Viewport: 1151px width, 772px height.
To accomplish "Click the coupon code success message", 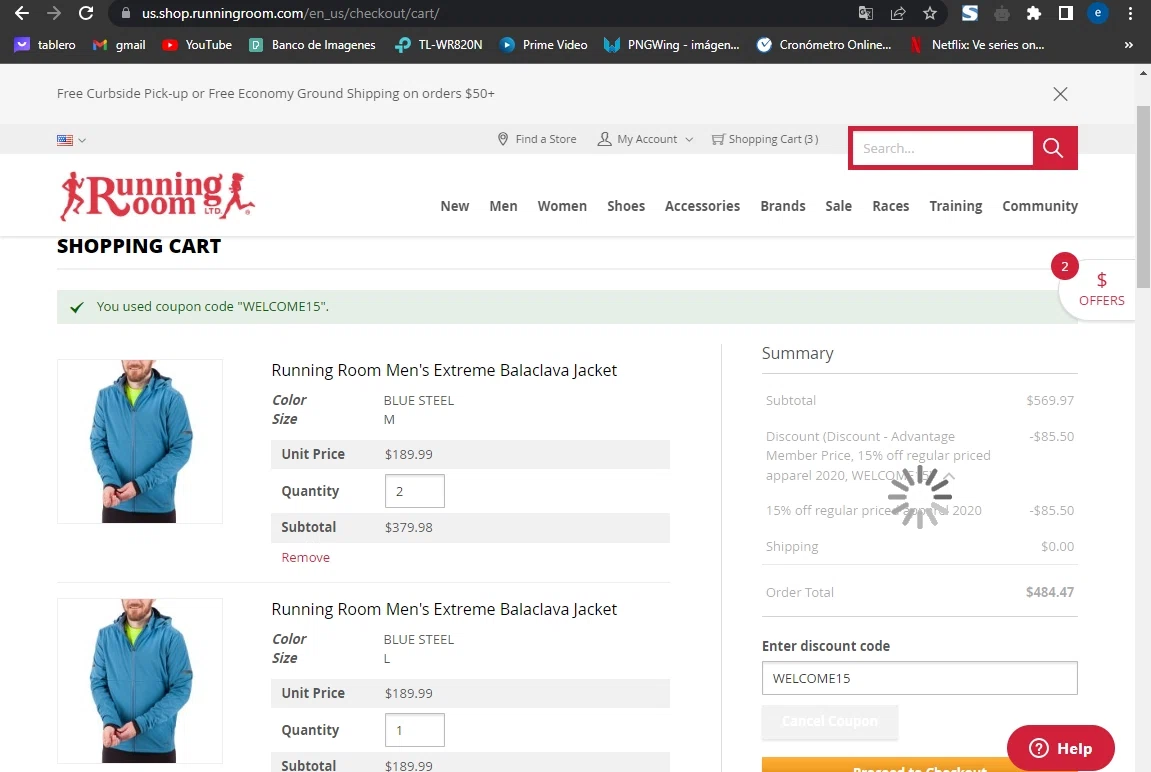I will click(212, 307).
